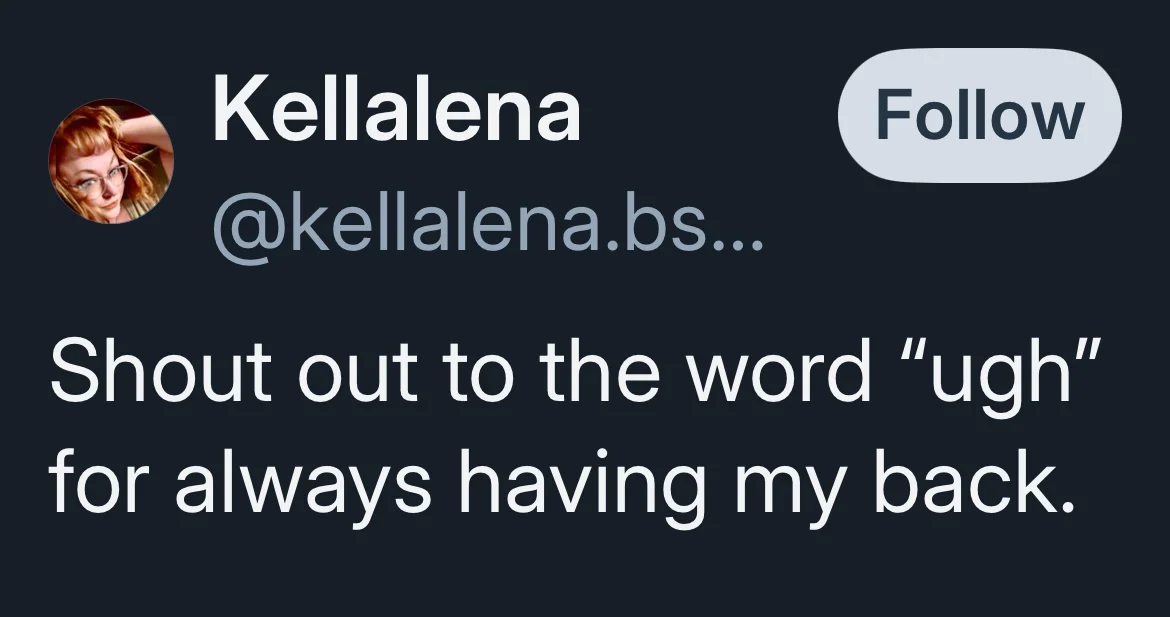Click the word "back." ending the post
The width and height of the screenshot is (1170, 617).
976,481
